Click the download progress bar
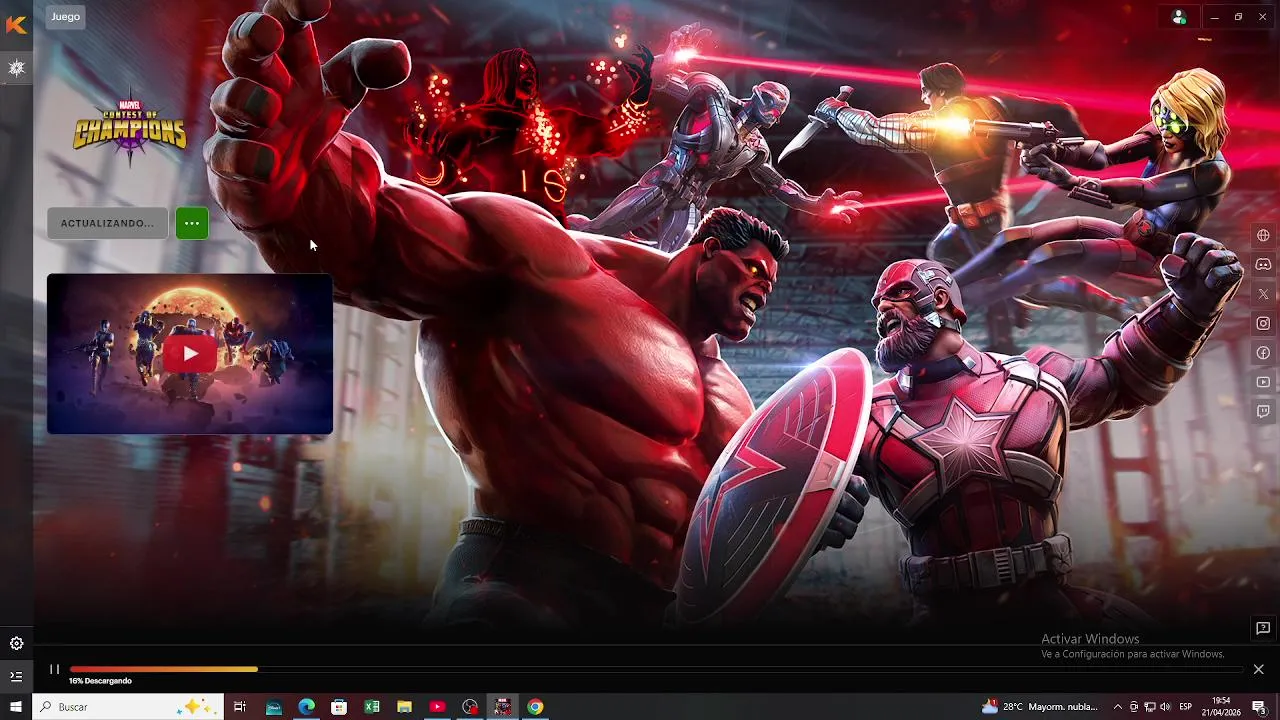Screen dimensions: 1280x720 (657, 669)
